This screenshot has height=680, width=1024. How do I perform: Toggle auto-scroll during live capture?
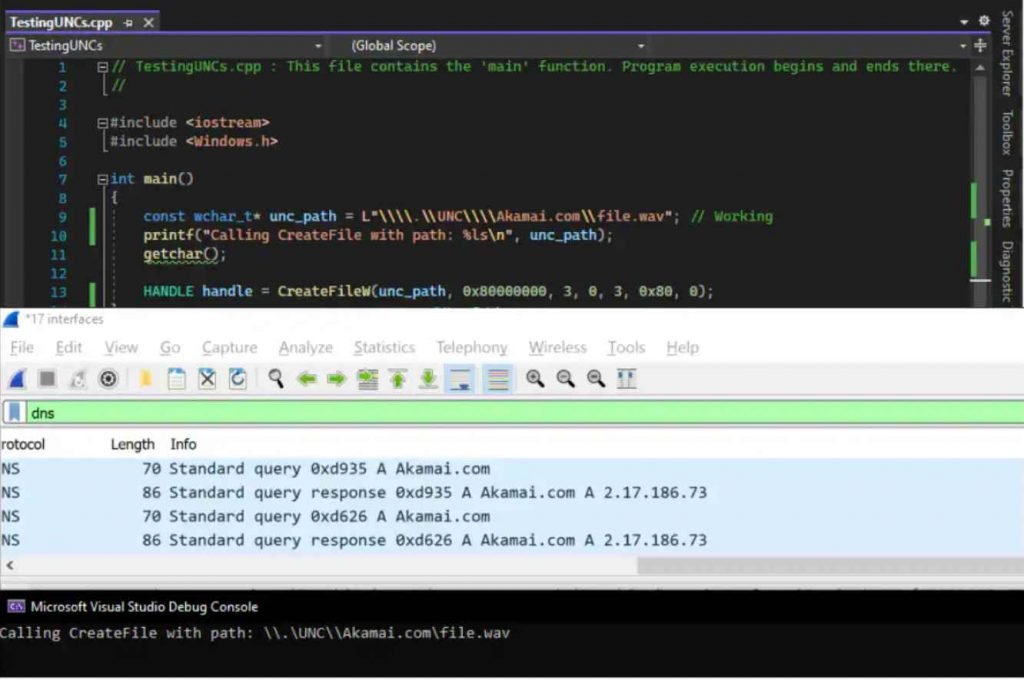460,379
